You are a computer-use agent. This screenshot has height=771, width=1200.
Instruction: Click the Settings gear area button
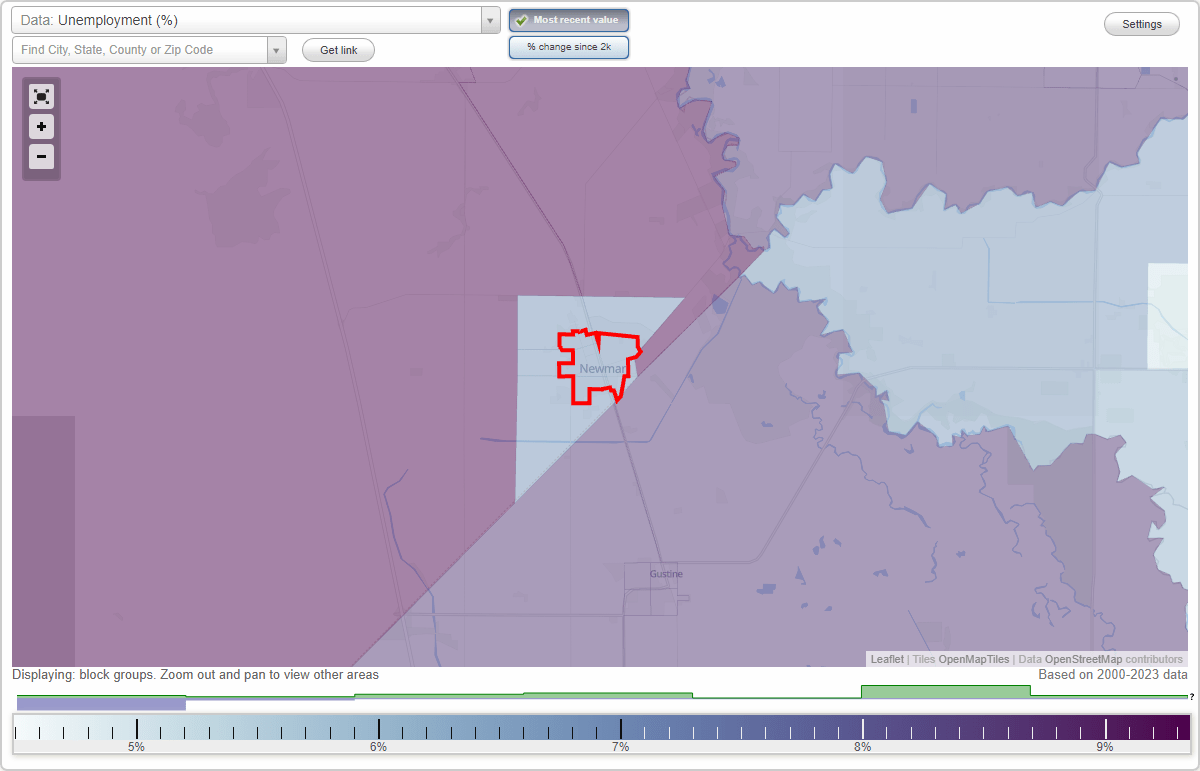click(x=1141, y=23)
